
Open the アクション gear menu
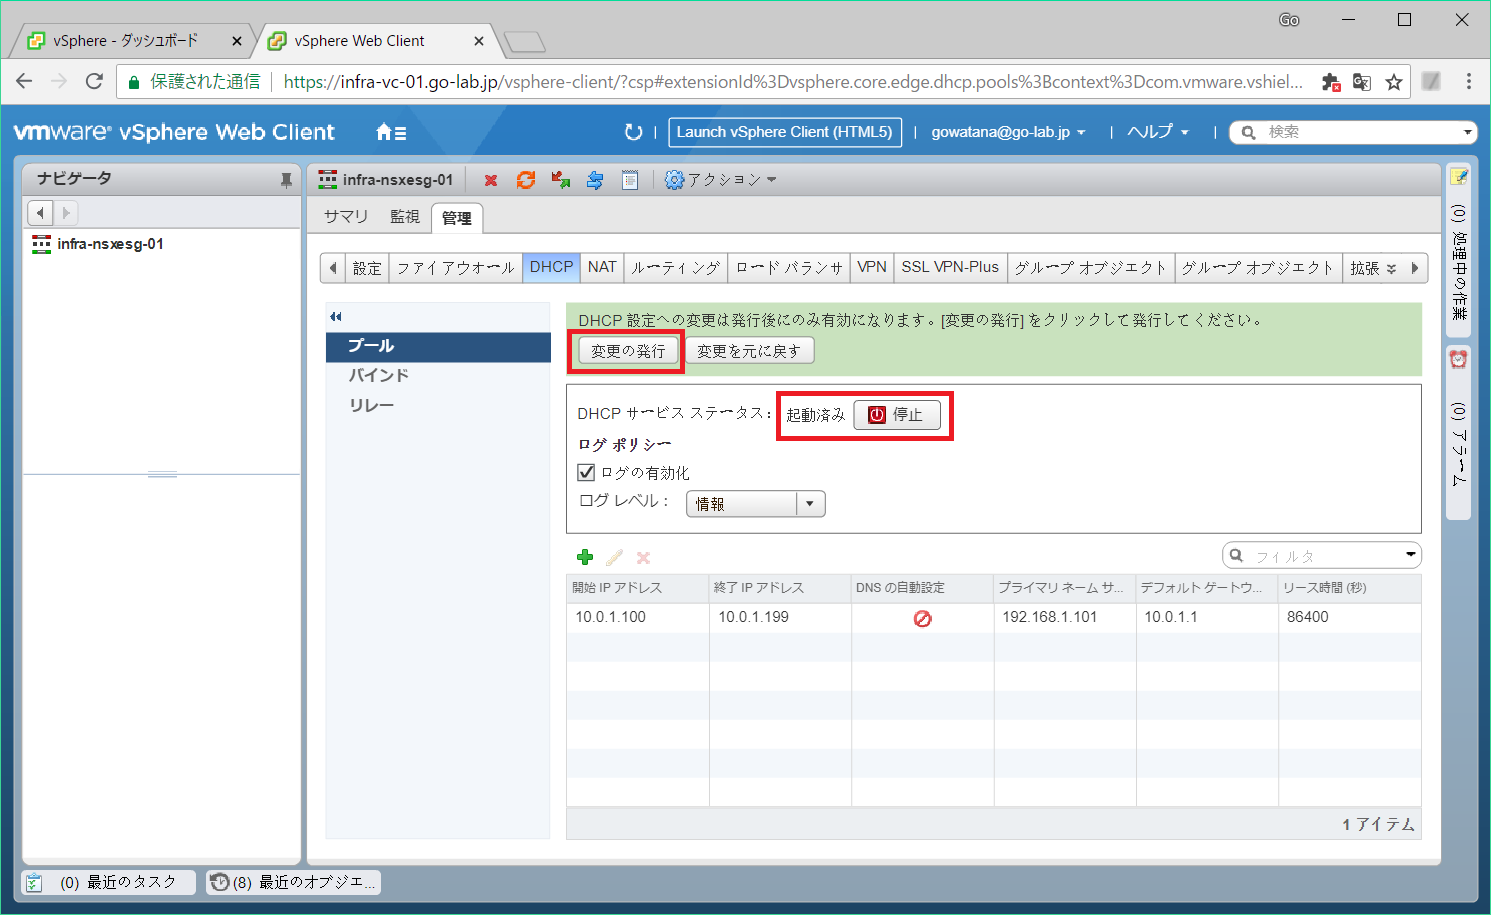pyautogui.click(x=720, y=180)
